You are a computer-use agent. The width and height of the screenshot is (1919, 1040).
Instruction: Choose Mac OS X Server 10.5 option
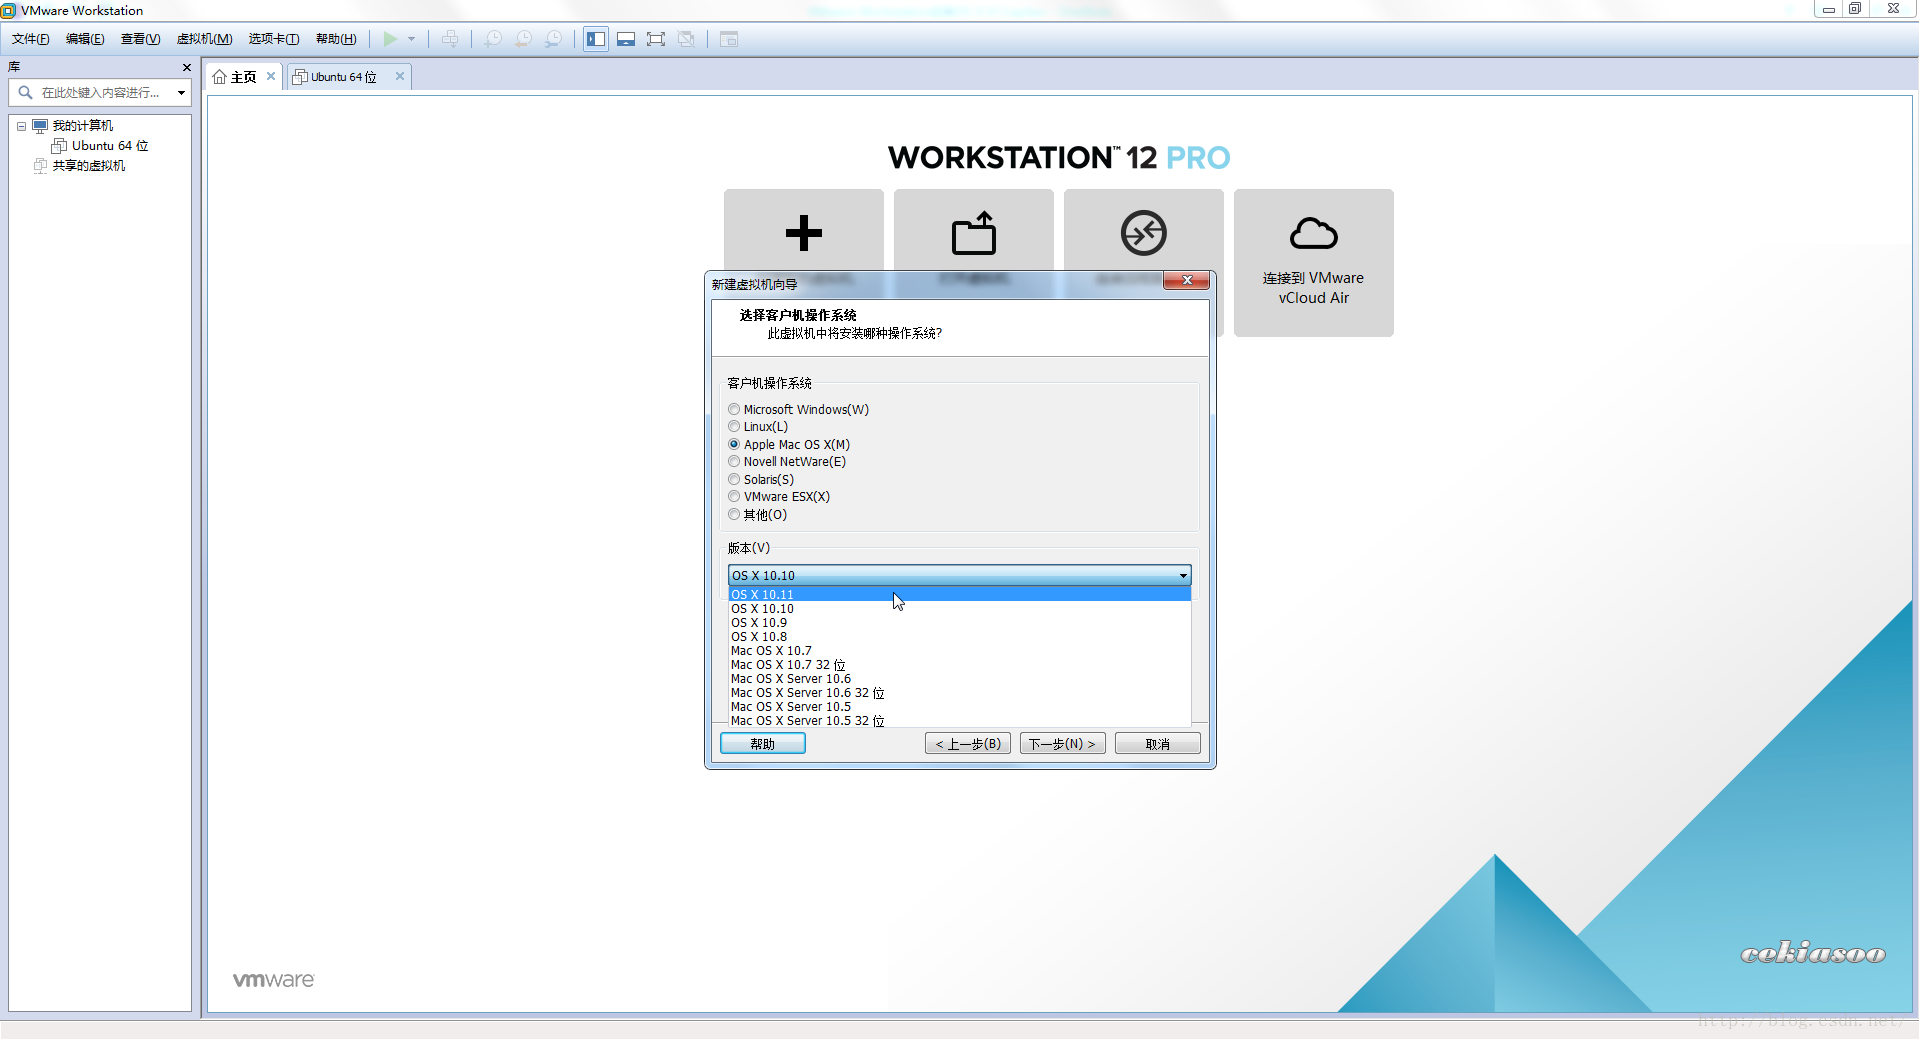click(959, 706)
